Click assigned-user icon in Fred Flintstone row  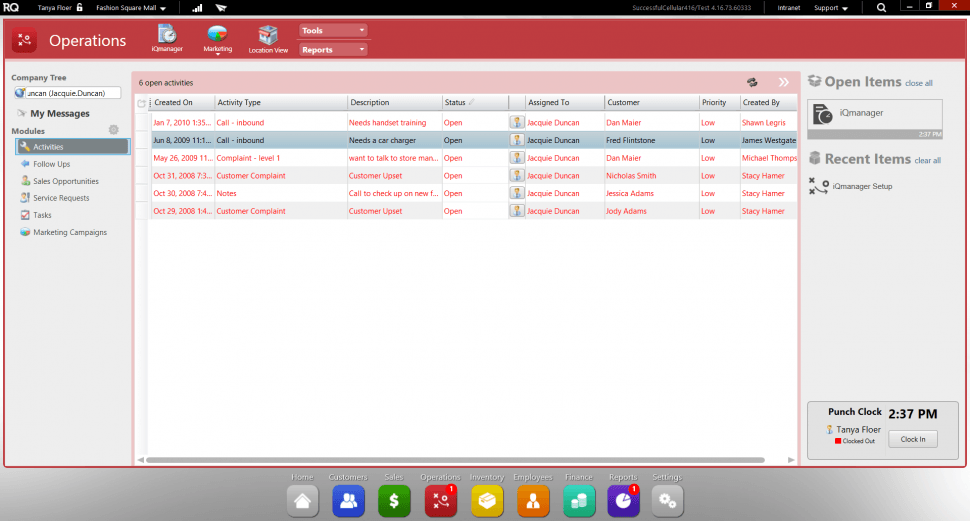tap(517, 140)
